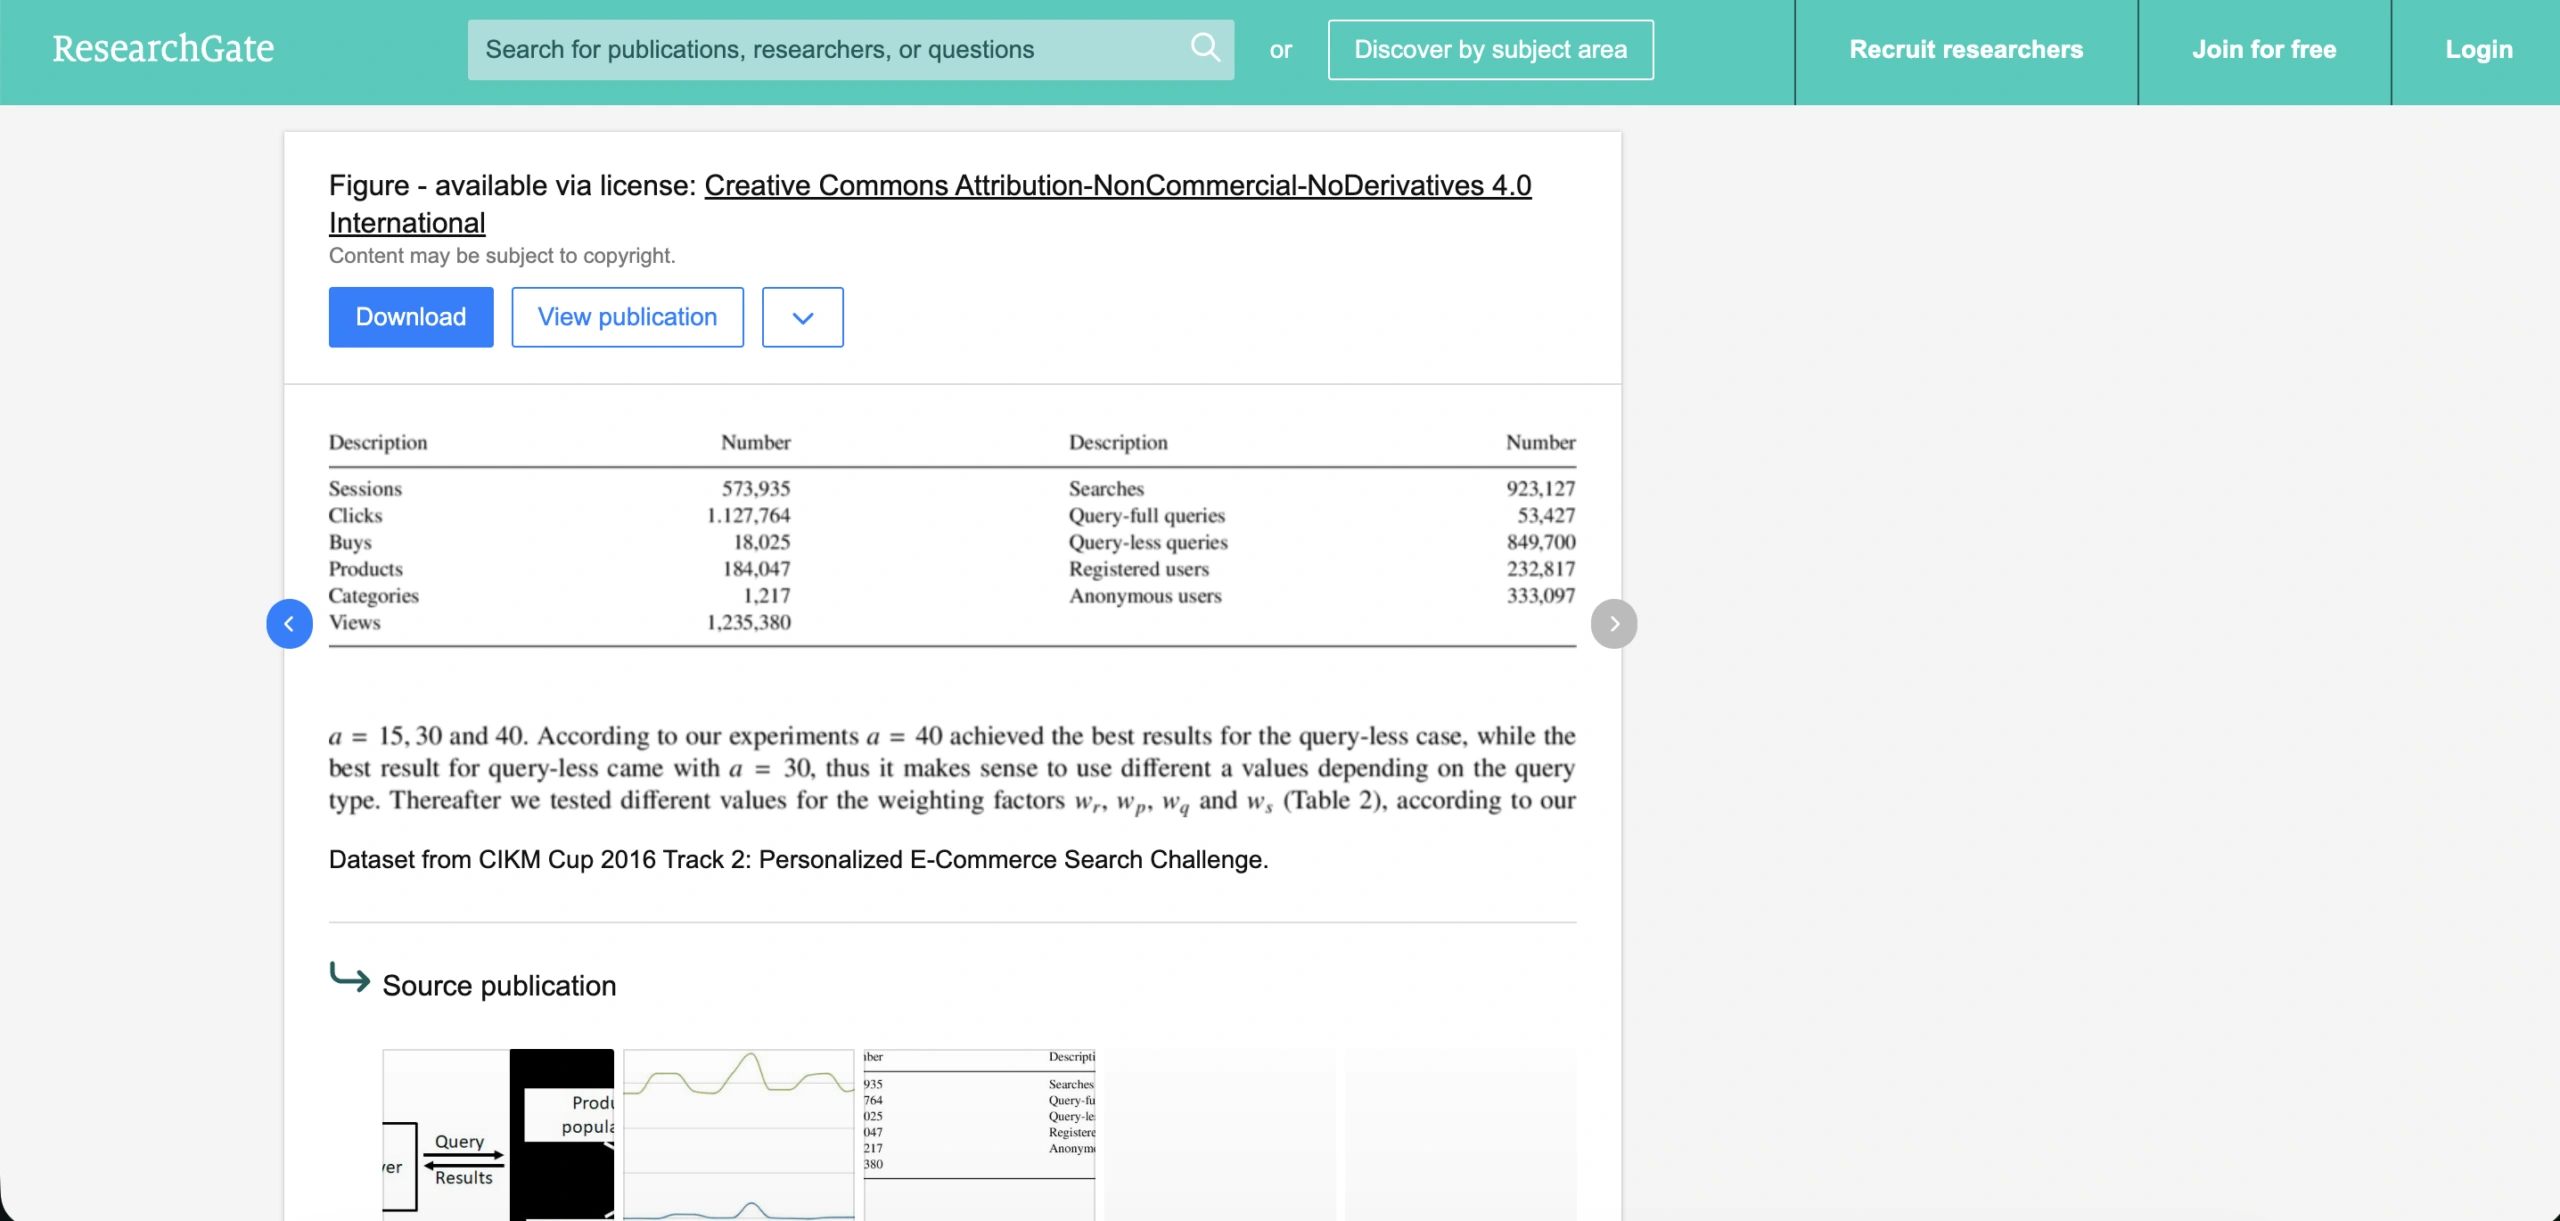Go to next figure with right arrow
This screenshot has width=2560, height=1221.
click(1613, 624)
